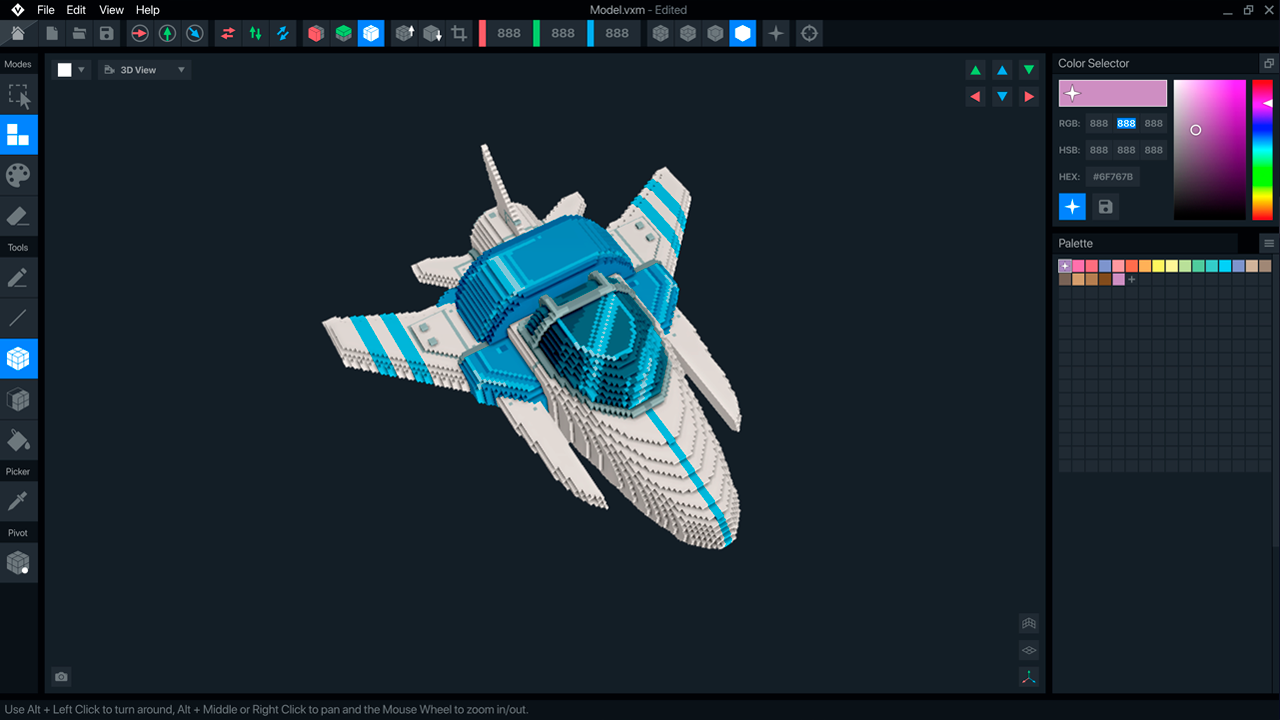Activate the eyedropper color picker

[18, 501]
